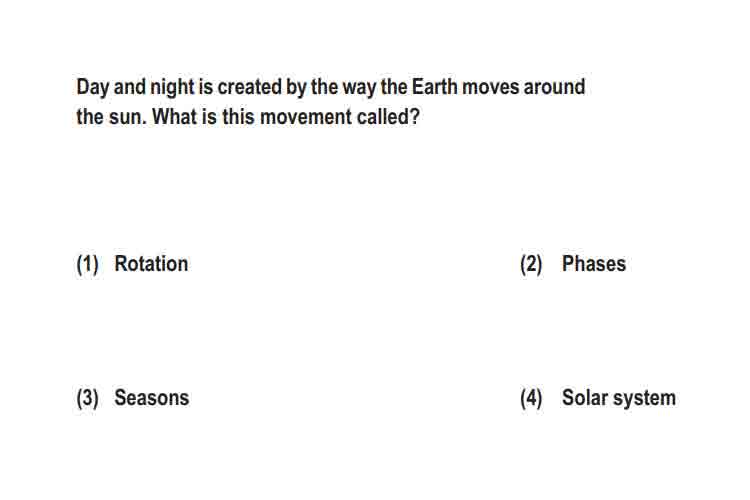This screenshot has width=750, height=500.
Task: Select the answer option Rotation
Action: (x=151, y=264)
